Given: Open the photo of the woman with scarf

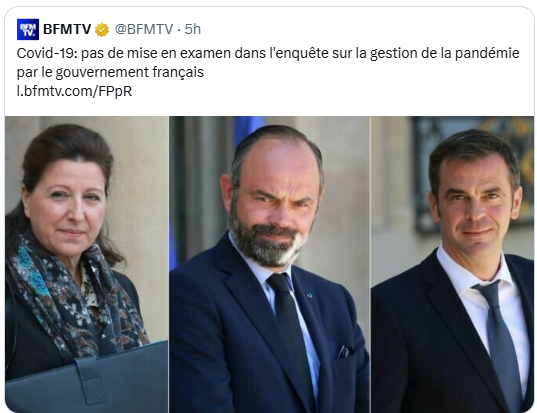Looking at the screenshot, I should [87, 264].
